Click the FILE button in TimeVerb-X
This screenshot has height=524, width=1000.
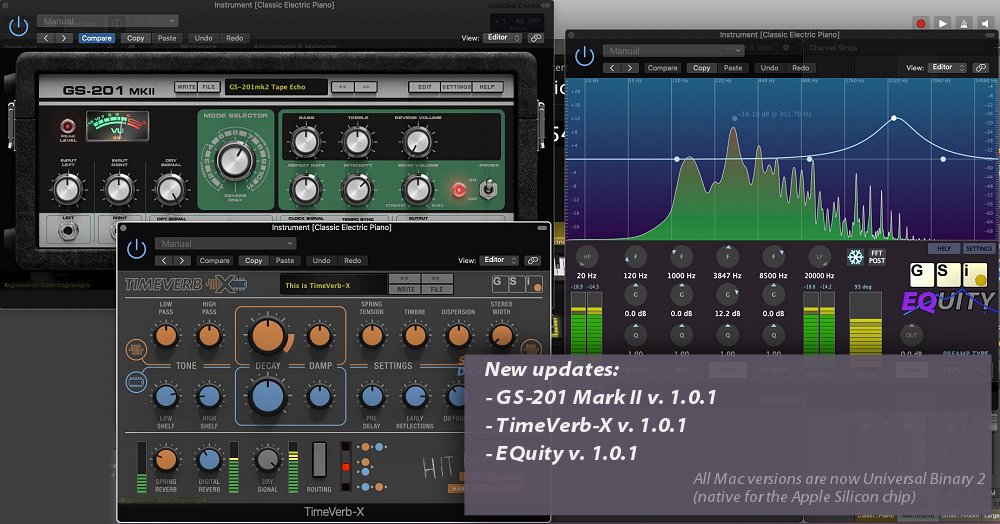click(436, 289)
